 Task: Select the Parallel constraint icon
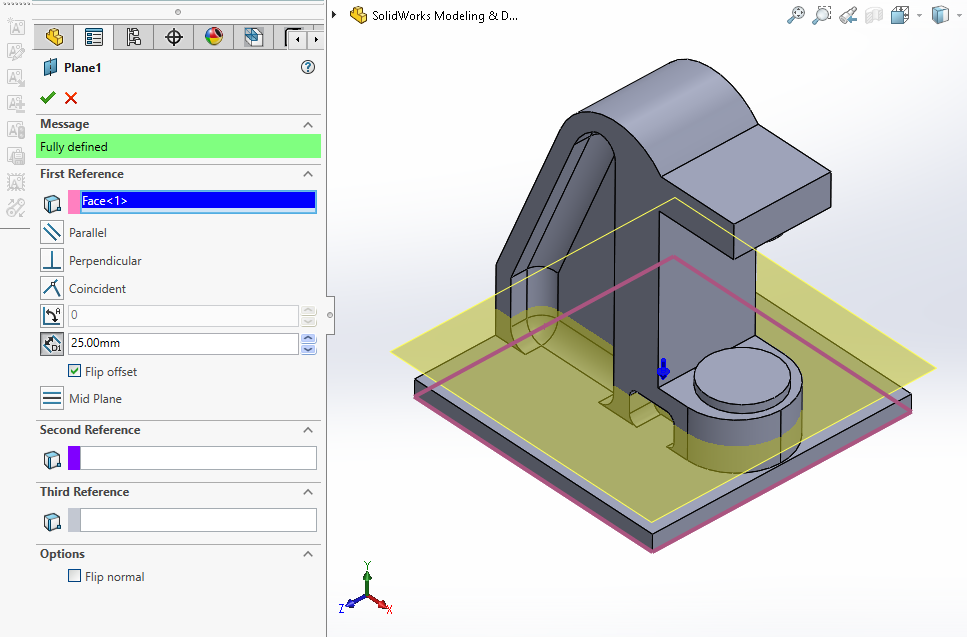52,233
